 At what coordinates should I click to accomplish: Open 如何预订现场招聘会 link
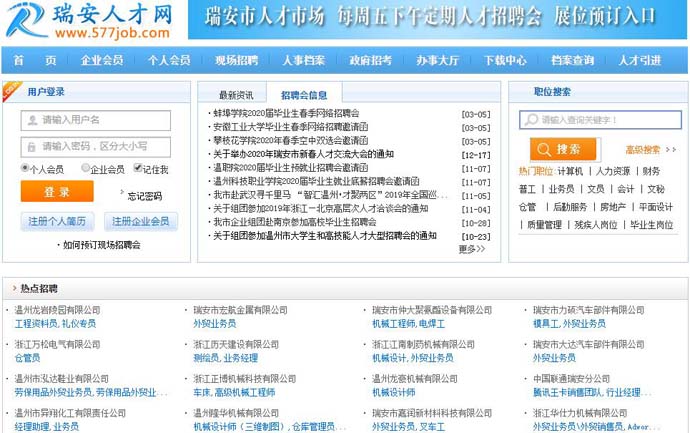tap(102, 245)
